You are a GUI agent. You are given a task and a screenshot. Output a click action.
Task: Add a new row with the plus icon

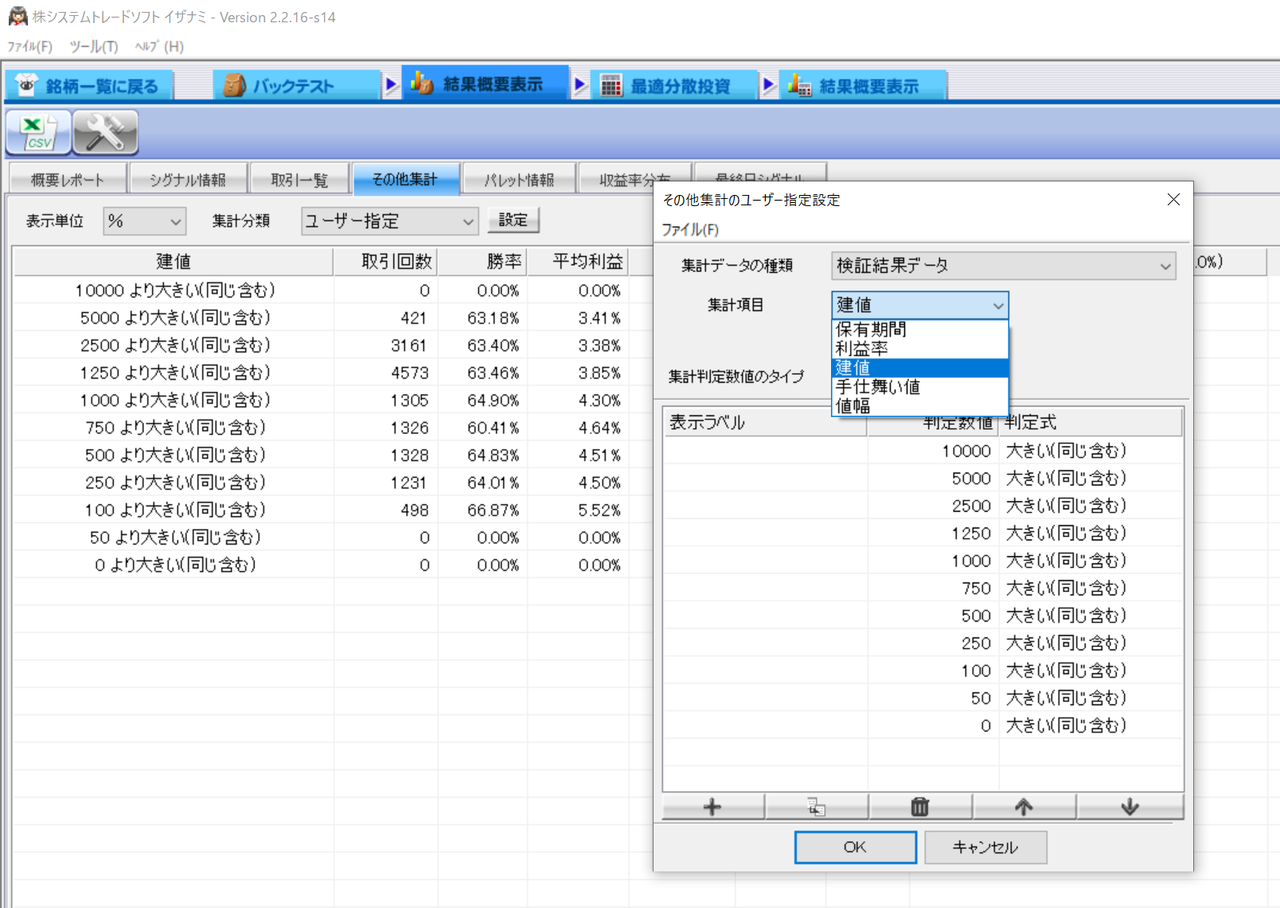point(713,807)
